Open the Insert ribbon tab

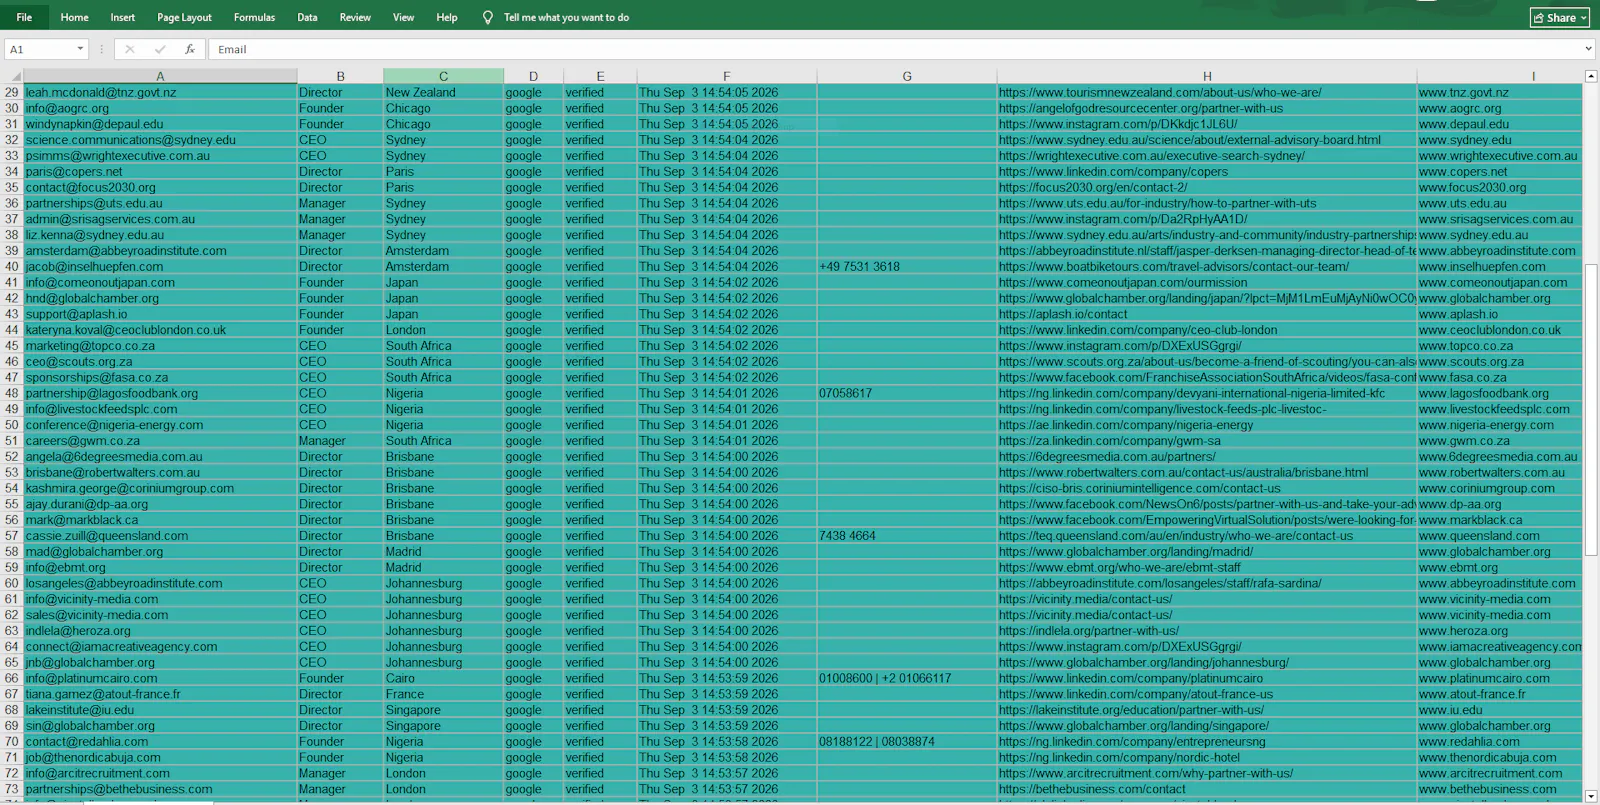pyautogui.click(x=123, y=17)
